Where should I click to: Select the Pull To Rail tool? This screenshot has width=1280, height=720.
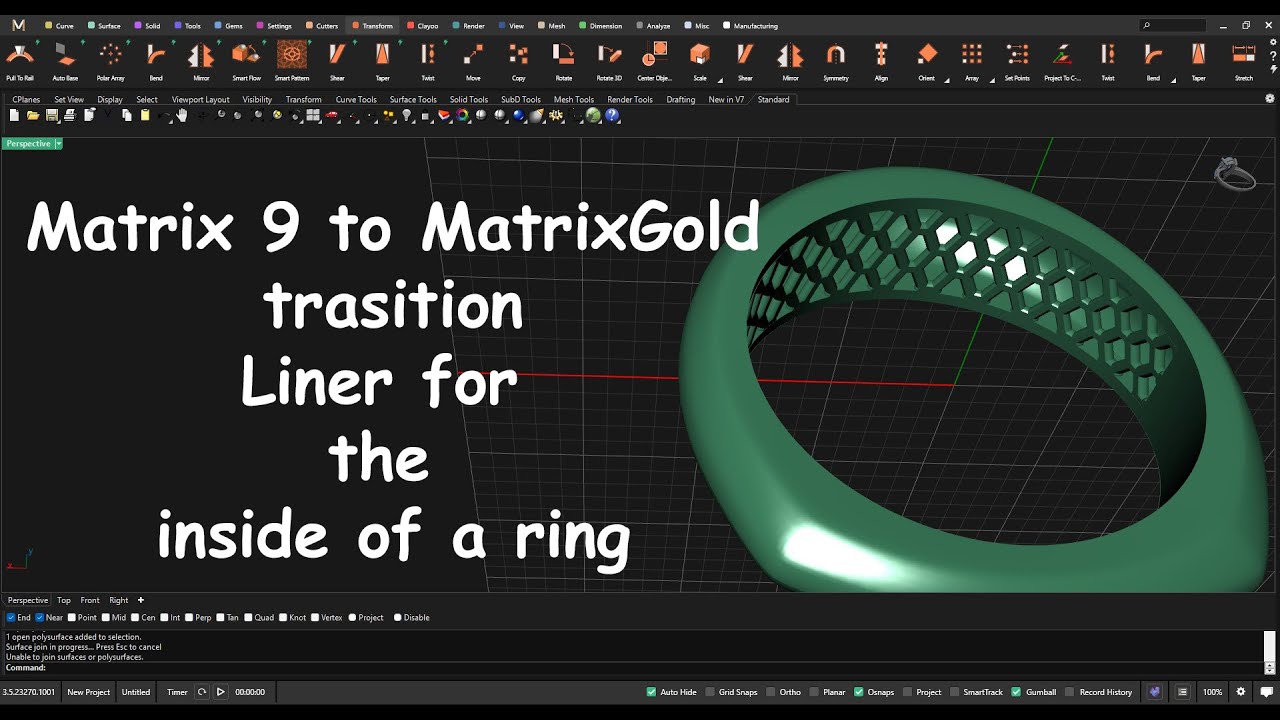(x=20, y=62)
